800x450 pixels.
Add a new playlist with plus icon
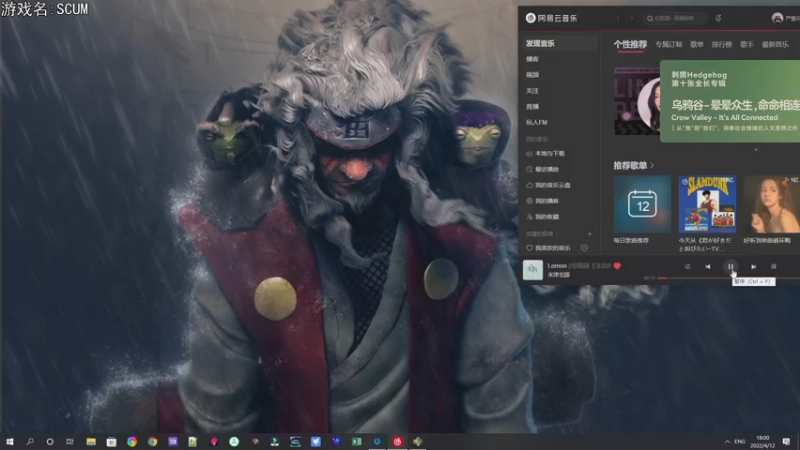point(590,234)
